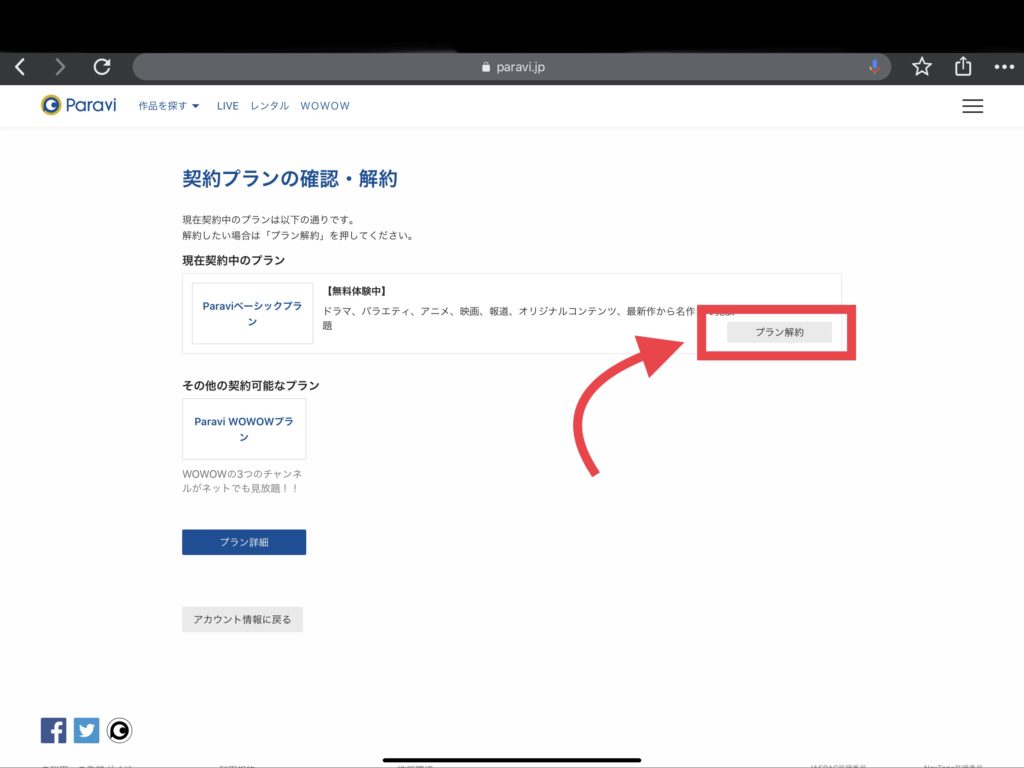Open the WOWOW menu item
This screenshot has width=1024, height=768.
point(325,106)
